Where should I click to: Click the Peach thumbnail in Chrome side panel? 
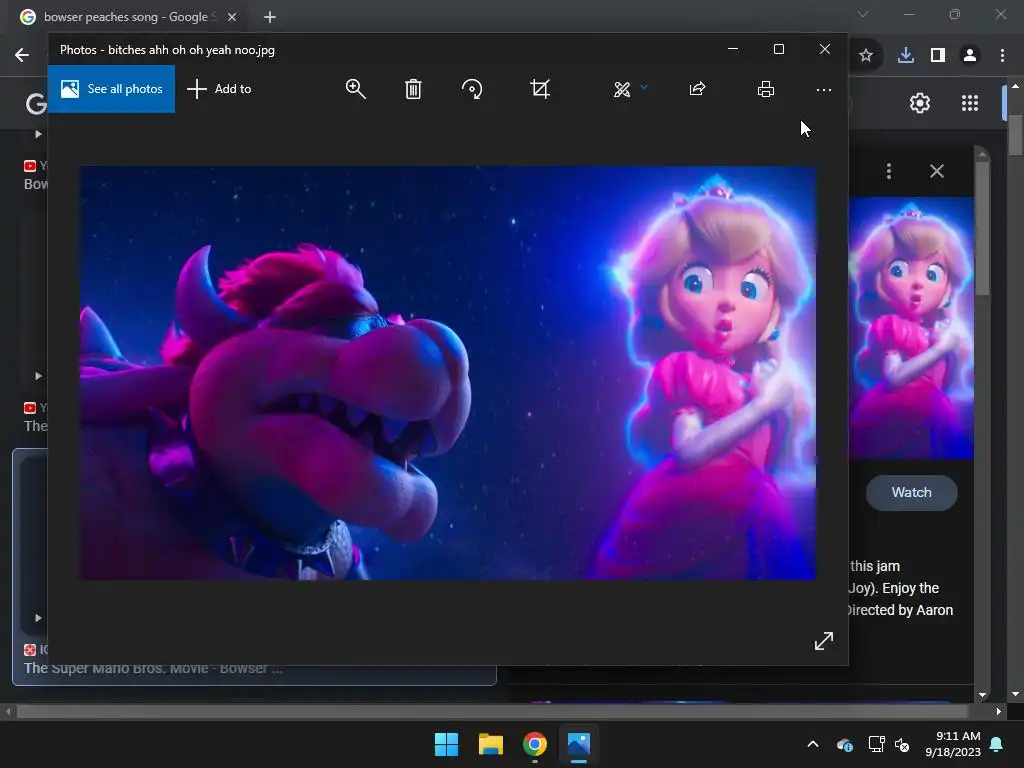click(x=911, y=328)
